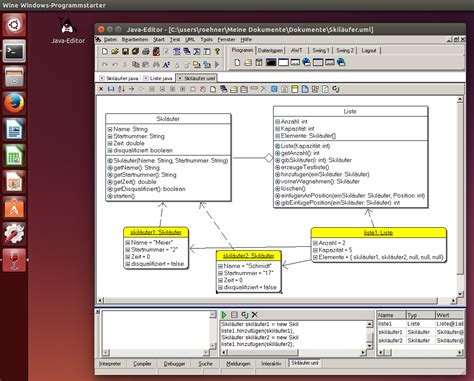Click the Save floppy-disk icon in main toolbar
The image size is (474, 381).
(x=125, y=51)
